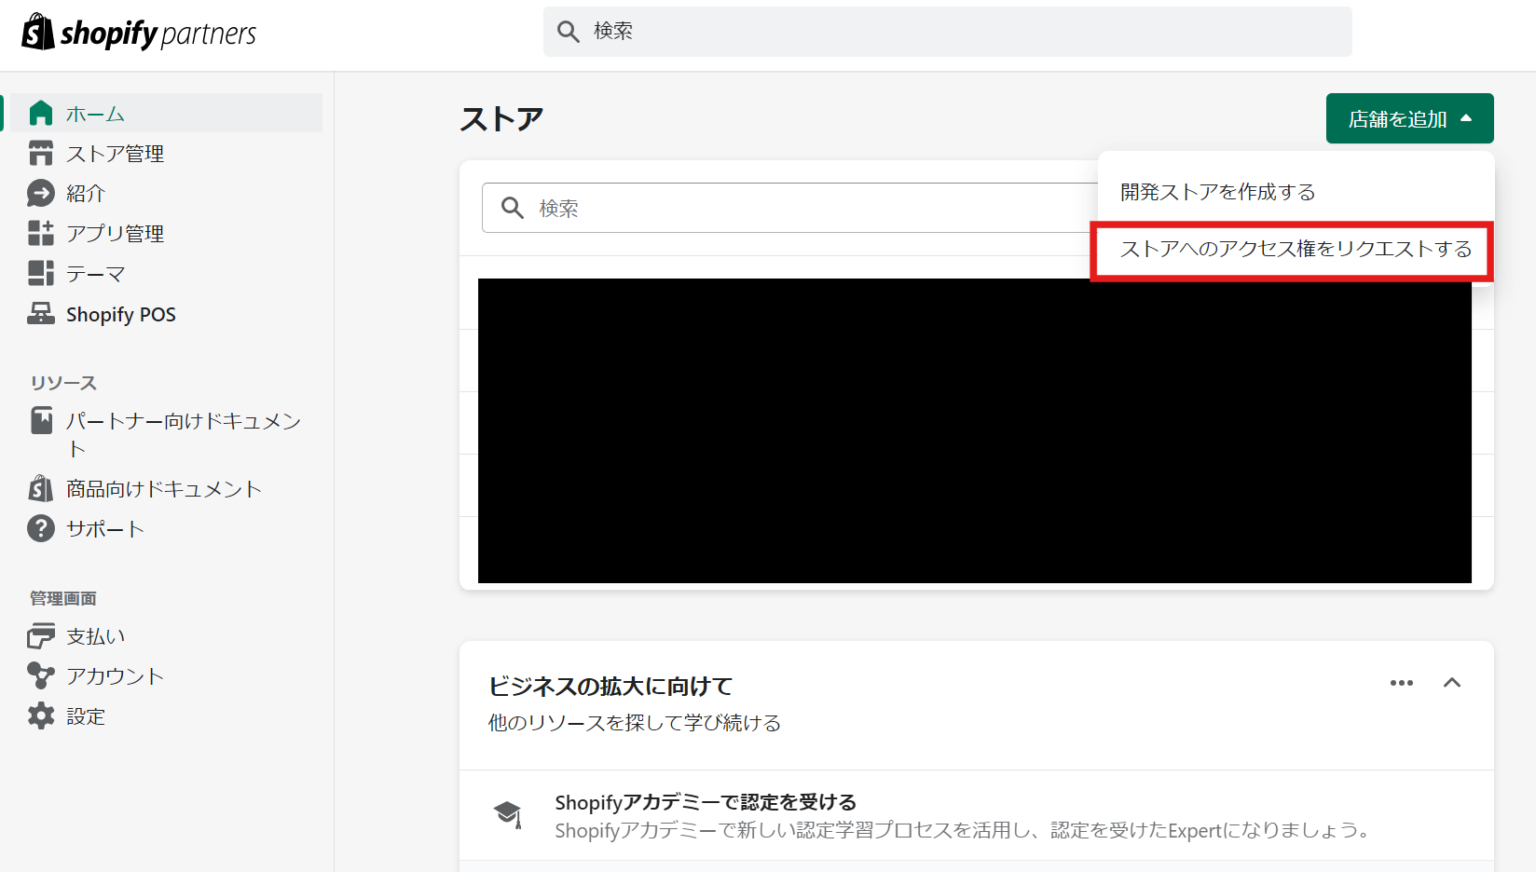This screenshot has height=872, width=1536.
Task: Click the ホーム house icon
Action: click(x=41, y=113)
